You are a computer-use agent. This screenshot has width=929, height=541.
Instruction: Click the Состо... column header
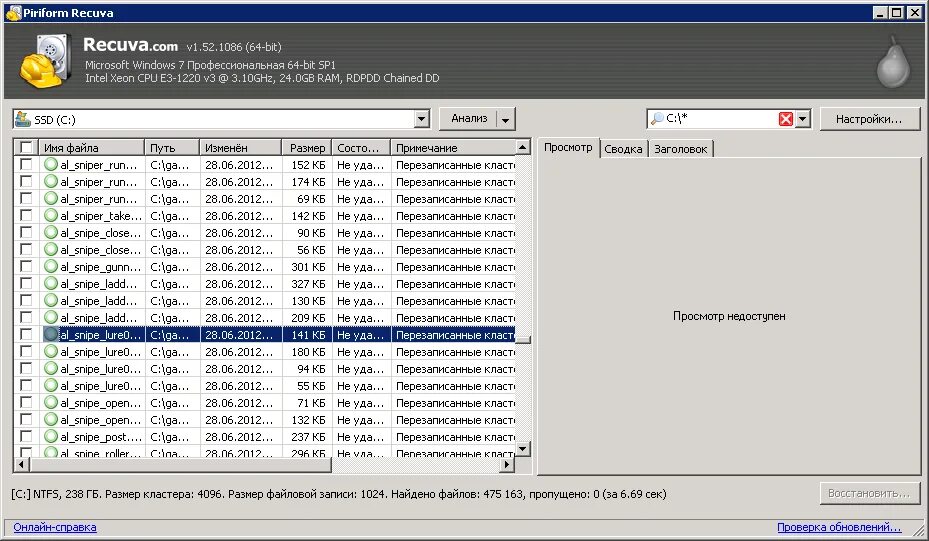pyautogui.click(x=361, y=148)
